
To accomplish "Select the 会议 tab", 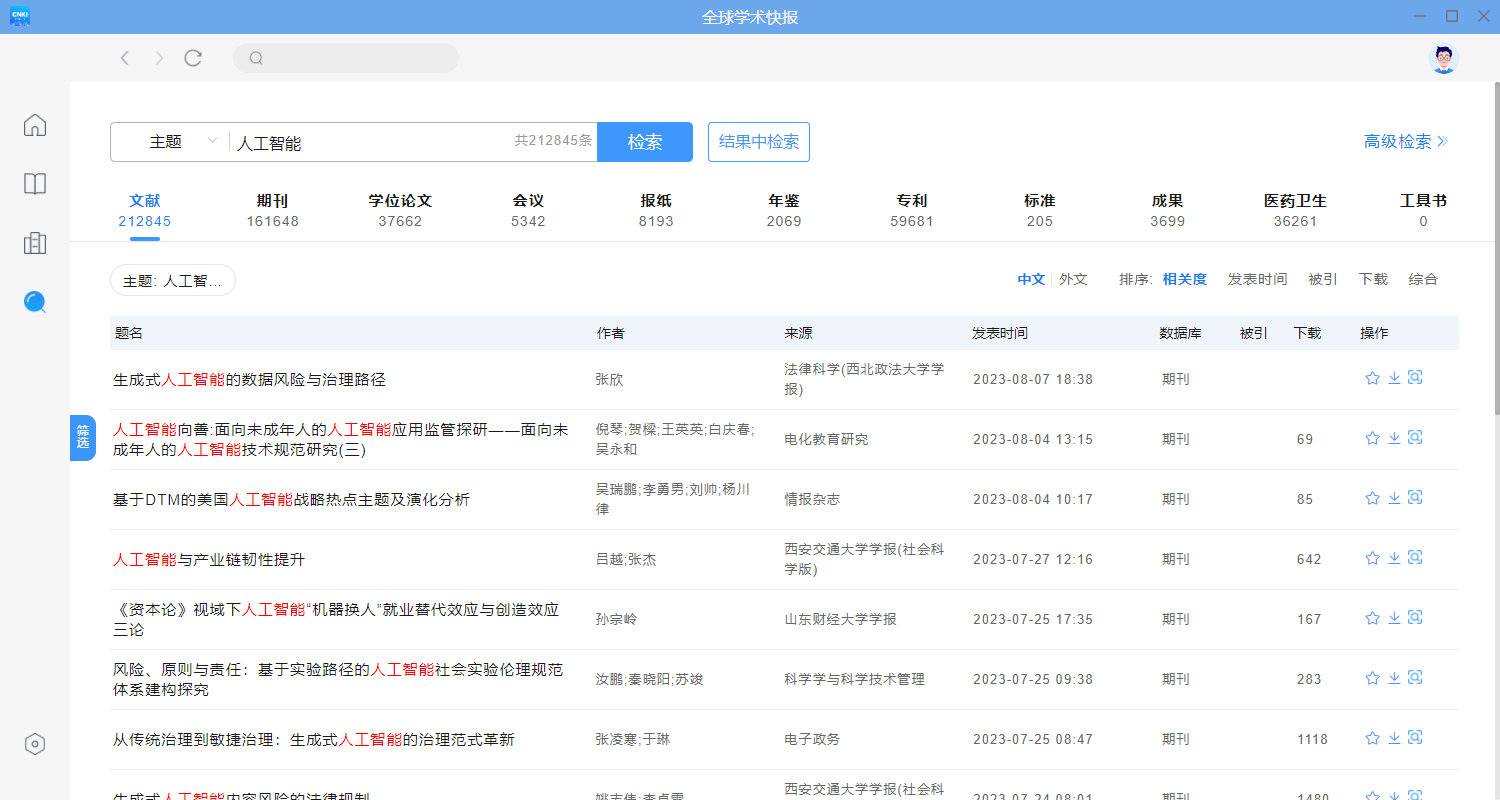I will click(x=528, y=210).
